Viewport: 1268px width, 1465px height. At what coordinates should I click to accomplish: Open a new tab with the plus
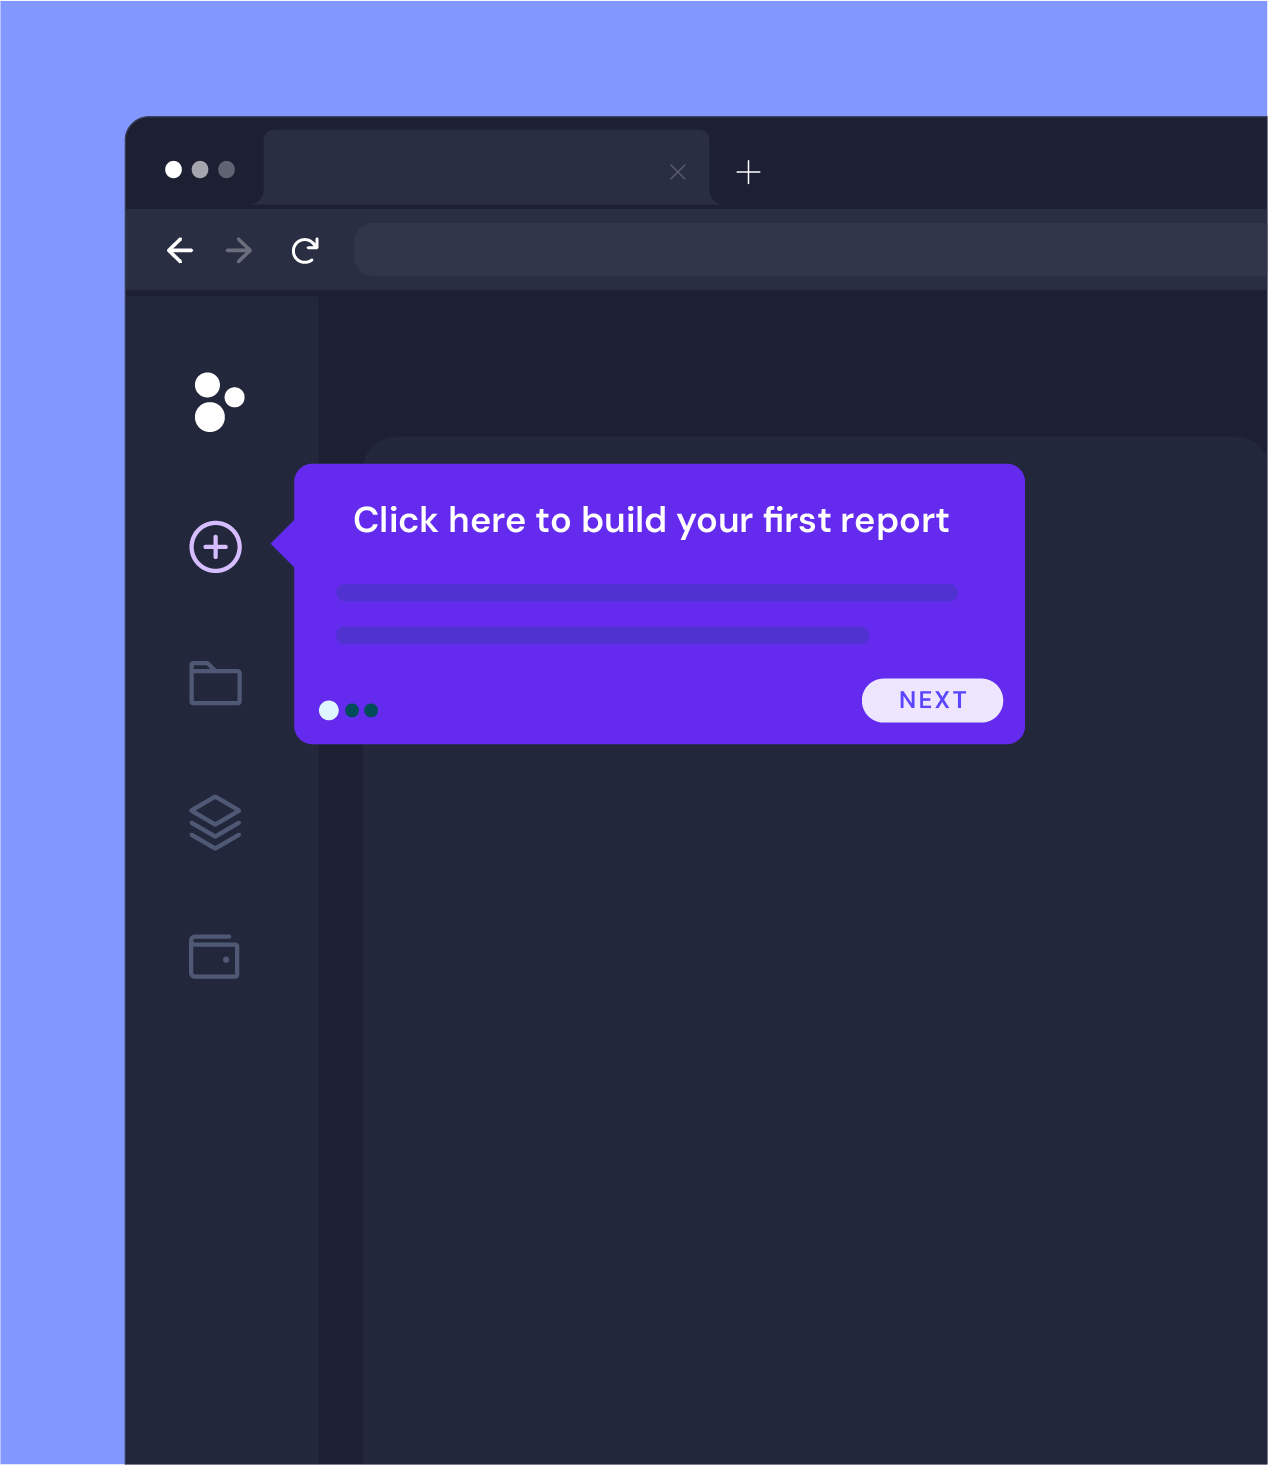748,172
